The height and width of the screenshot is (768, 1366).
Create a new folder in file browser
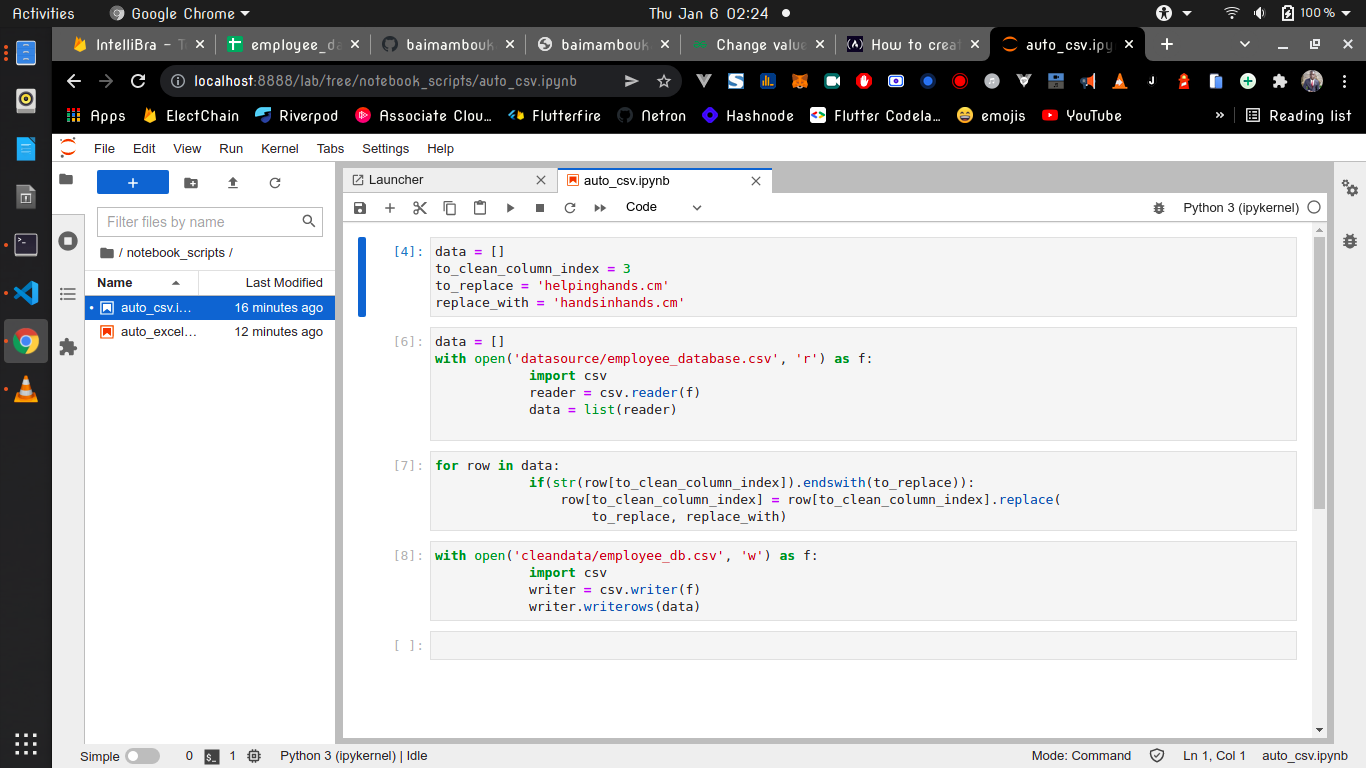click(191, 183)
